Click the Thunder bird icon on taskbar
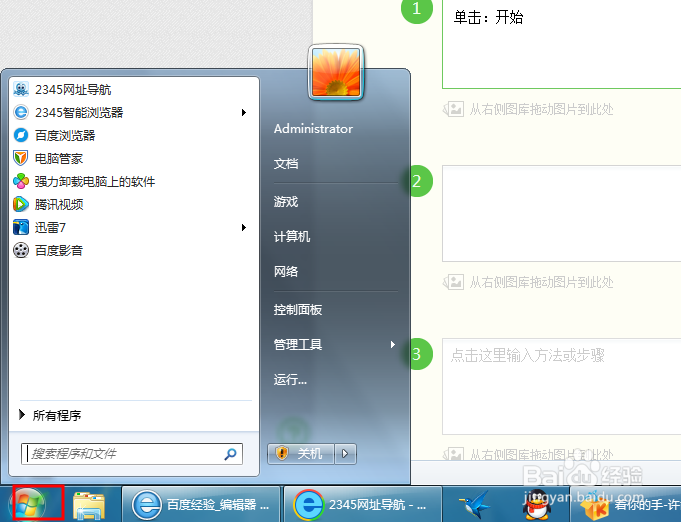The image size is (681, 522). tap(475, 505)
